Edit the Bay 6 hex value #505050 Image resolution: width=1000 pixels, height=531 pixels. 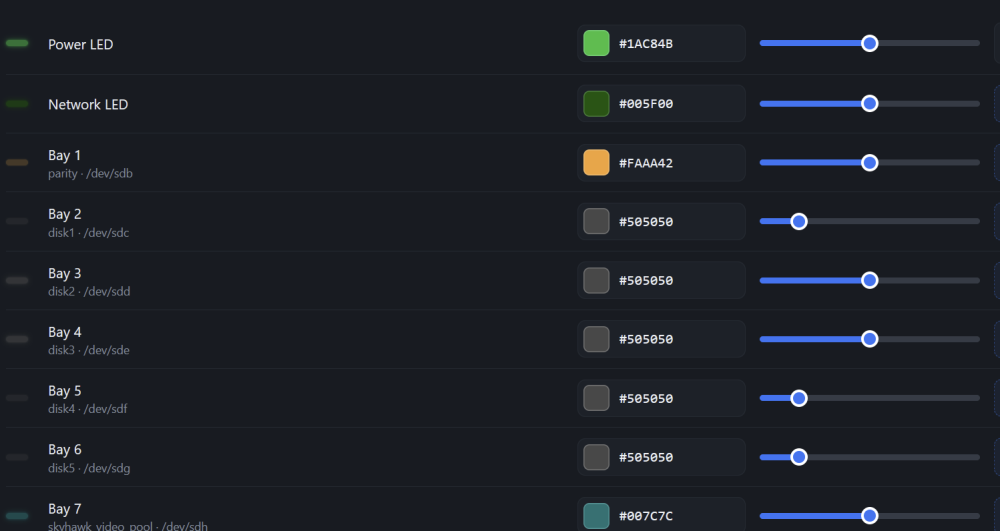645,457
